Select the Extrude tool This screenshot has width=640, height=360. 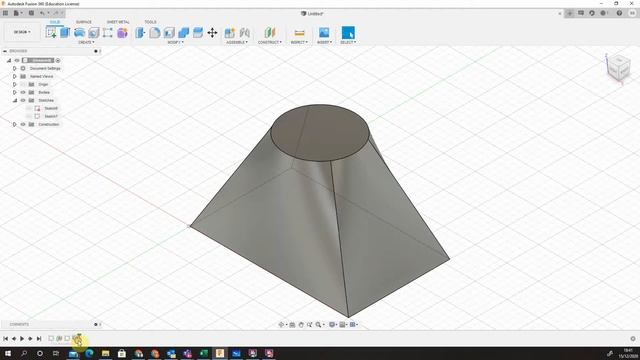65,33
